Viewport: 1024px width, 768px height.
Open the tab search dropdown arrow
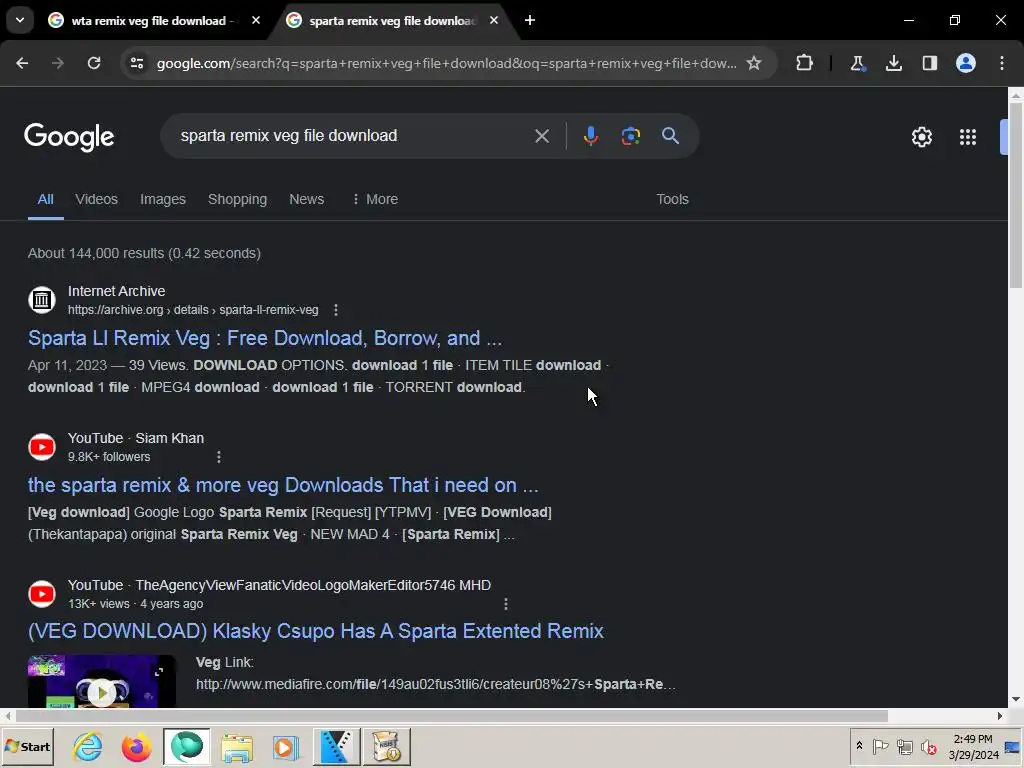pyautogui.click(x=20, y=20)
